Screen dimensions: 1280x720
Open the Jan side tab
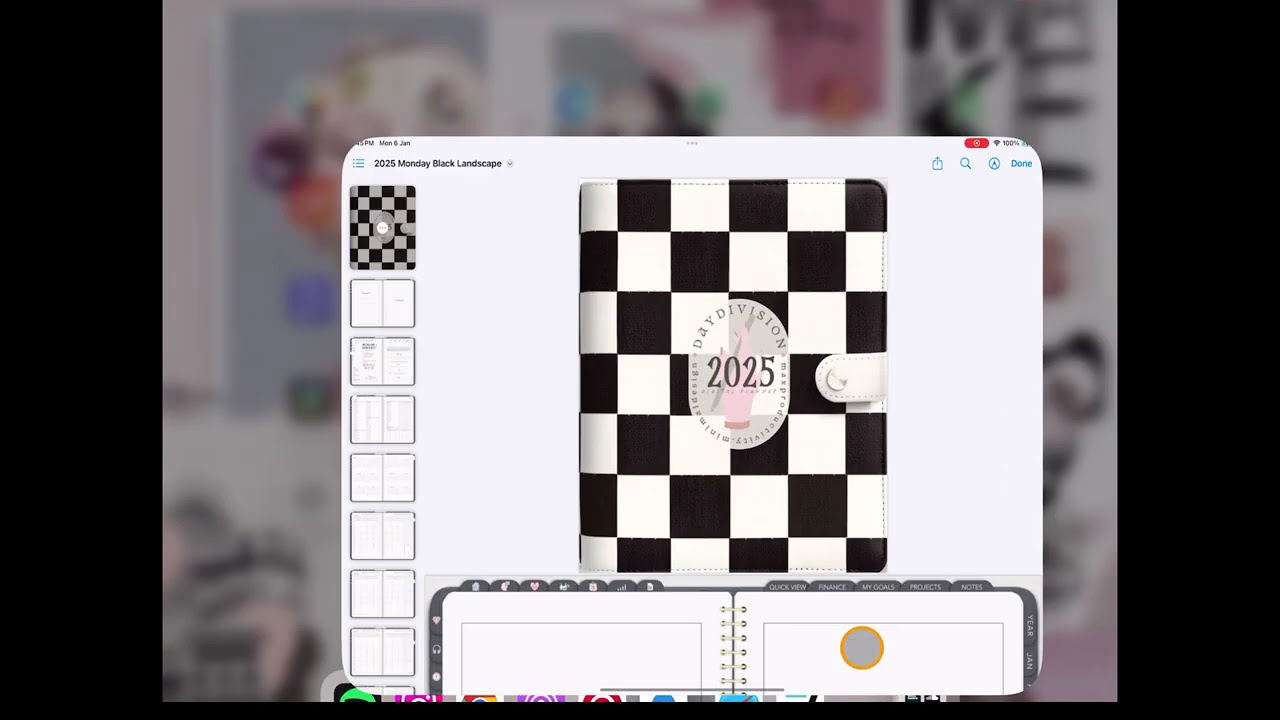1030,661
